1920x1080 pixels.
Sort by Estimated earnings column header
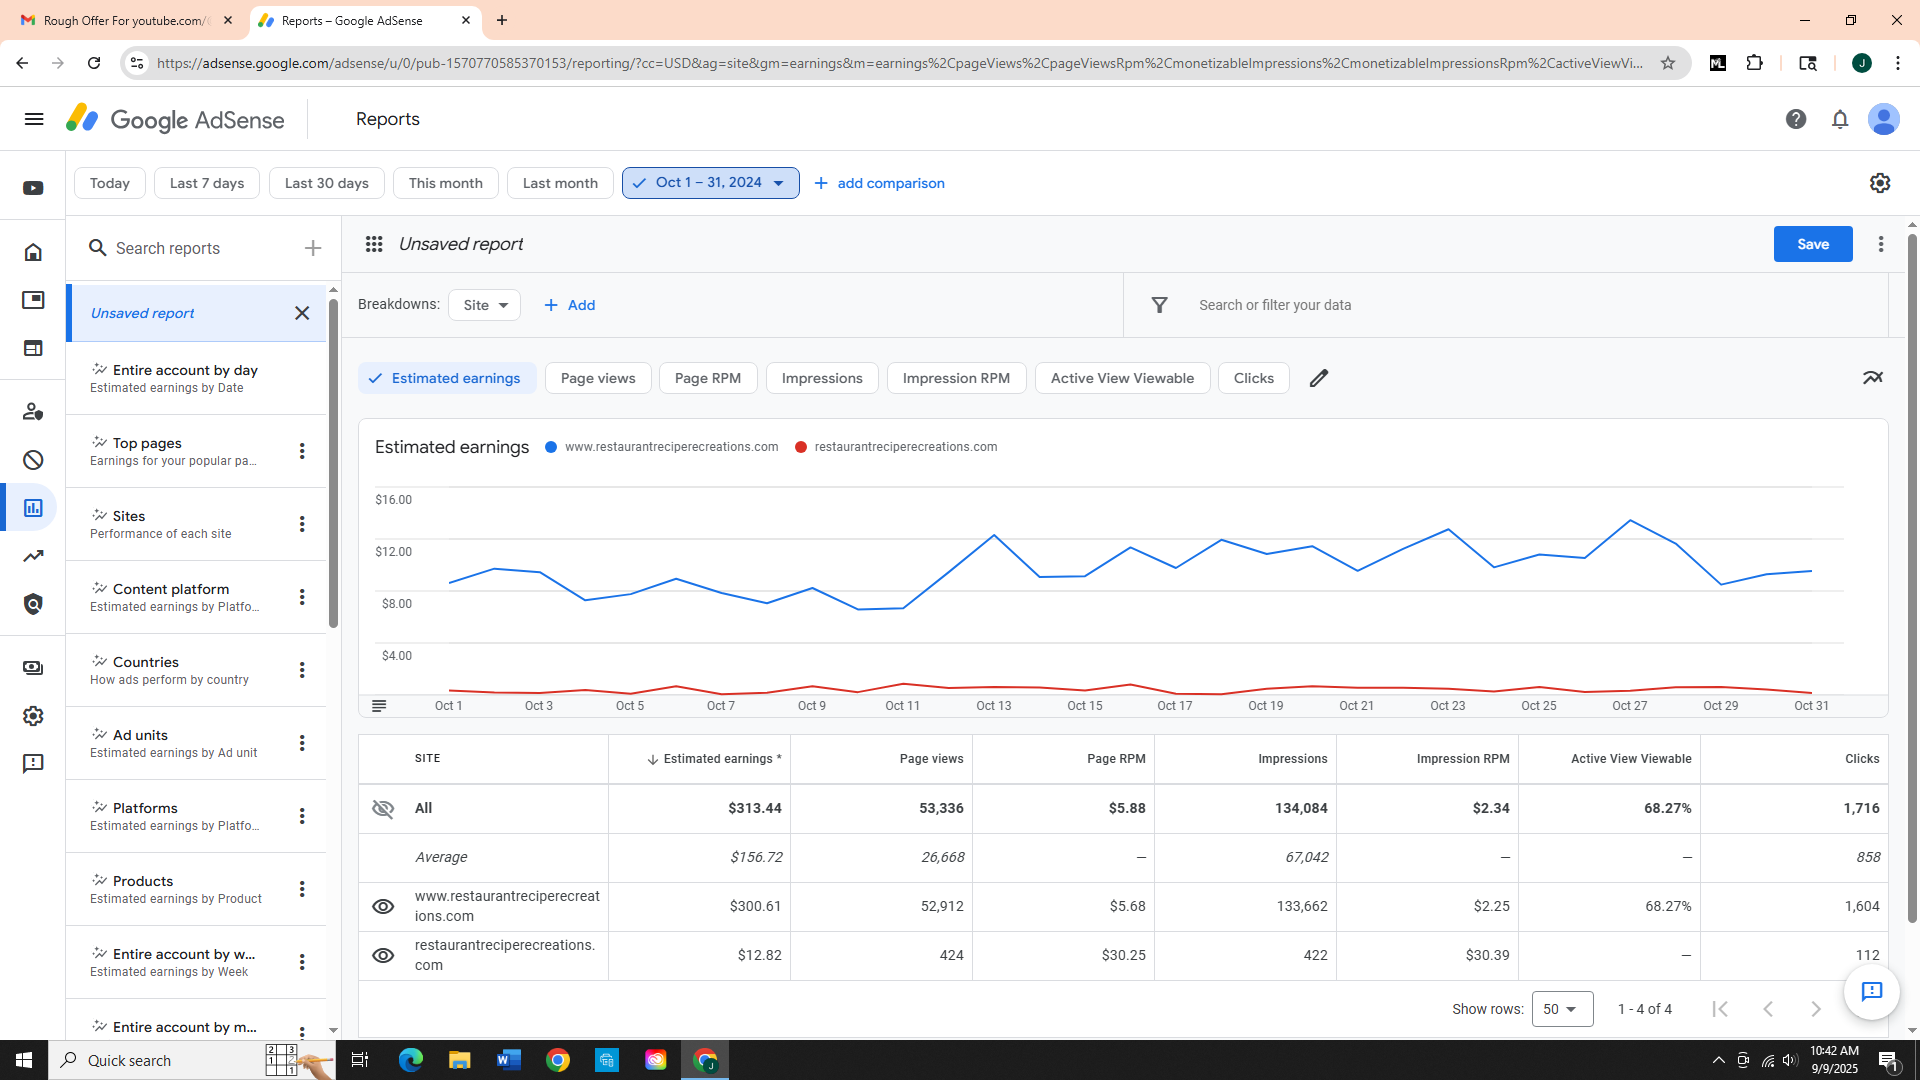[x=714, y=759]
